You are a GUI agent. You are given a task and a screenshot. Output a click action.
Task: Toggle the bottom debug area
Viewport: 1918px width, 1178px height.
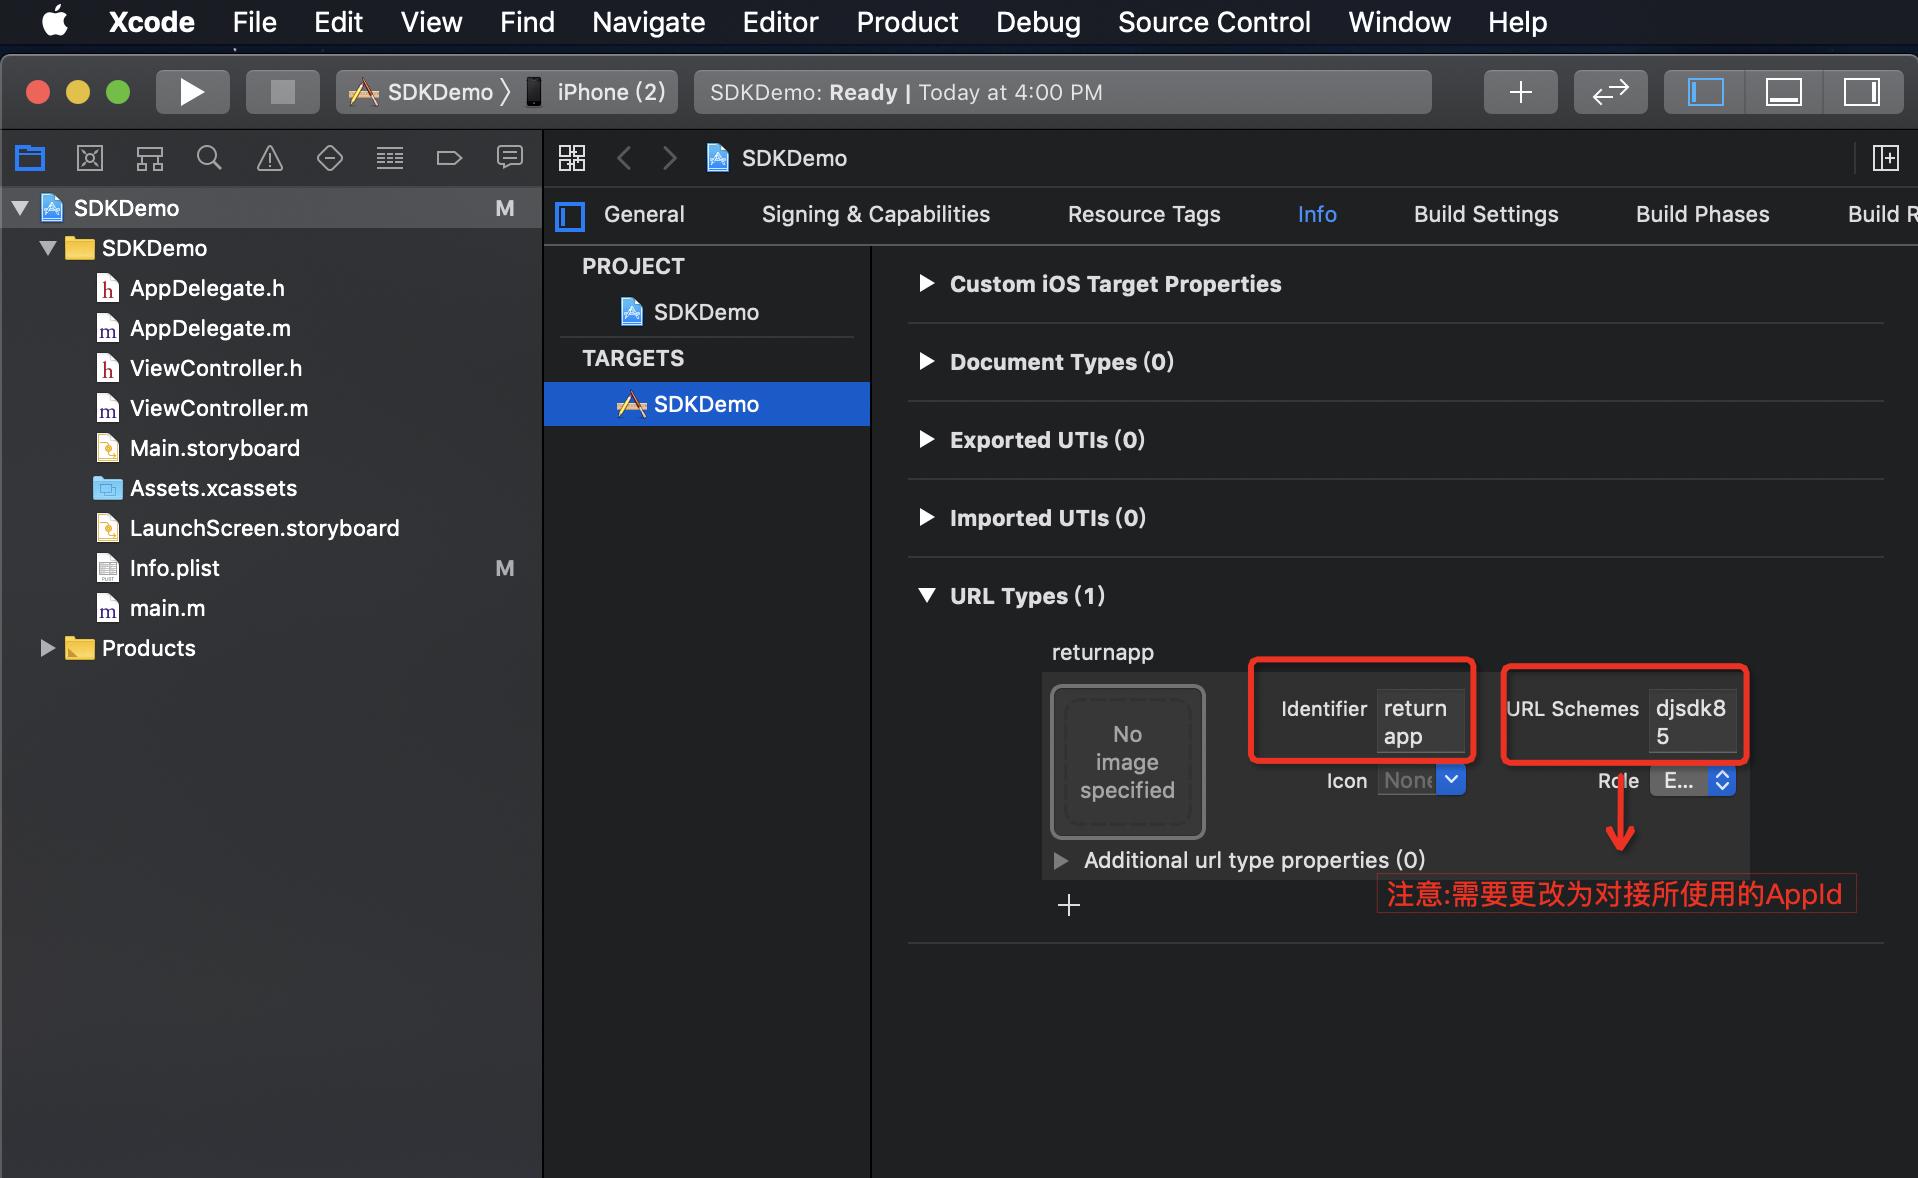coord(1783,92)
